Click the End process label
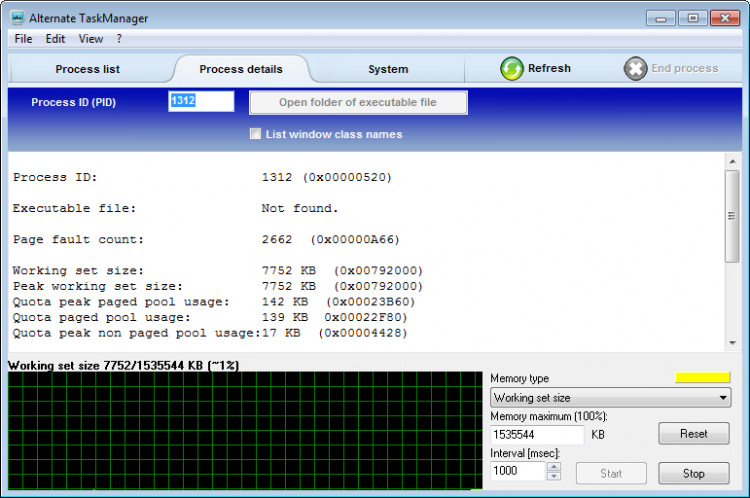This screenshot has width=750, height=498. [684, 68]
